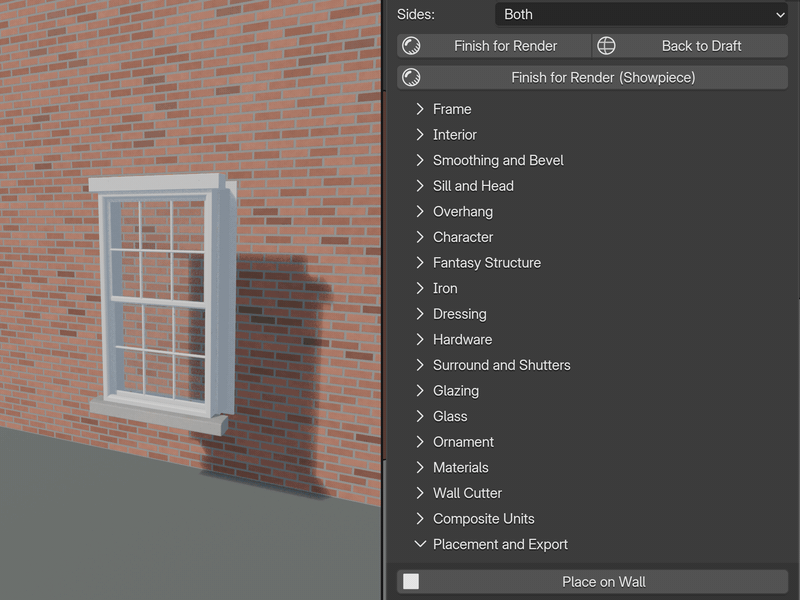
Task: Expand the Smoothing and Bevel section
Action: point(420,160)
